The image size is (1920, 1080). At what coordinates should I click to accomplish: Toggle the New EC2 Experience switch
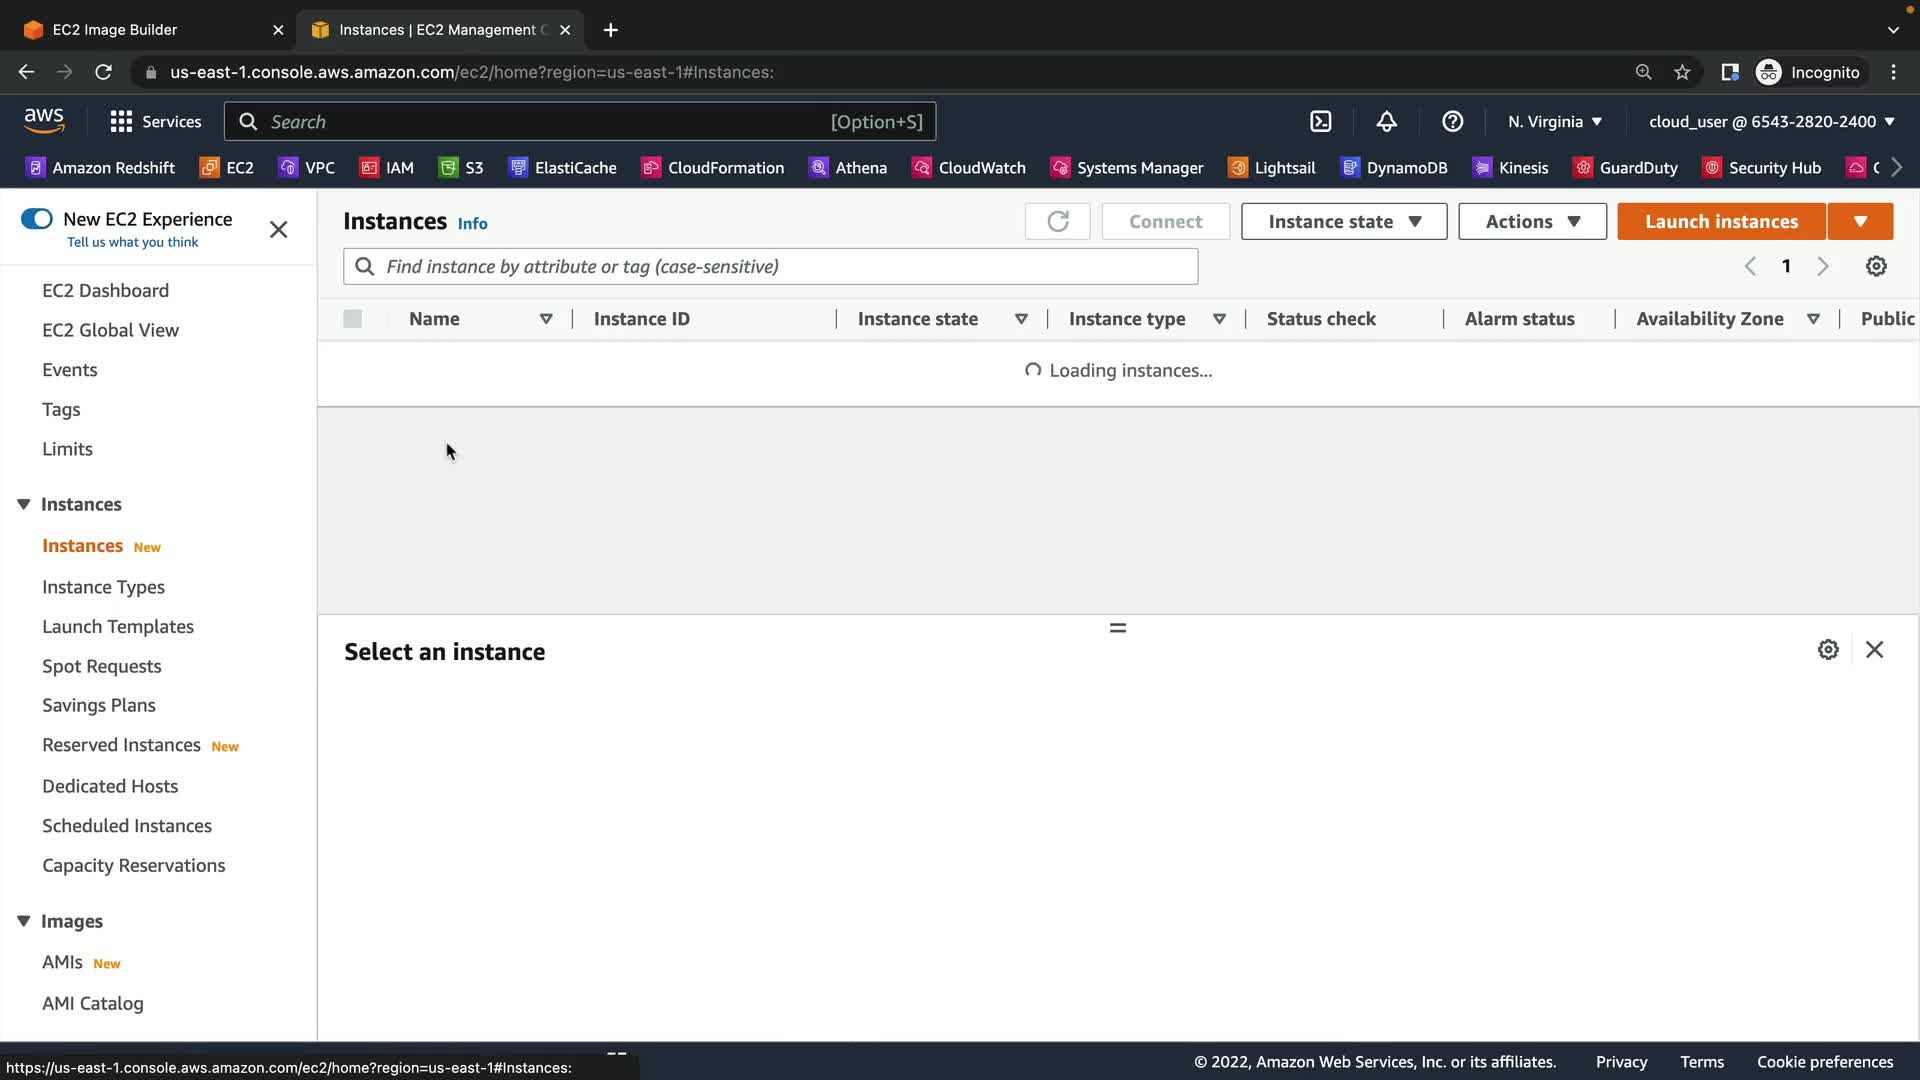pyautogui.click(x=37, y=219)
